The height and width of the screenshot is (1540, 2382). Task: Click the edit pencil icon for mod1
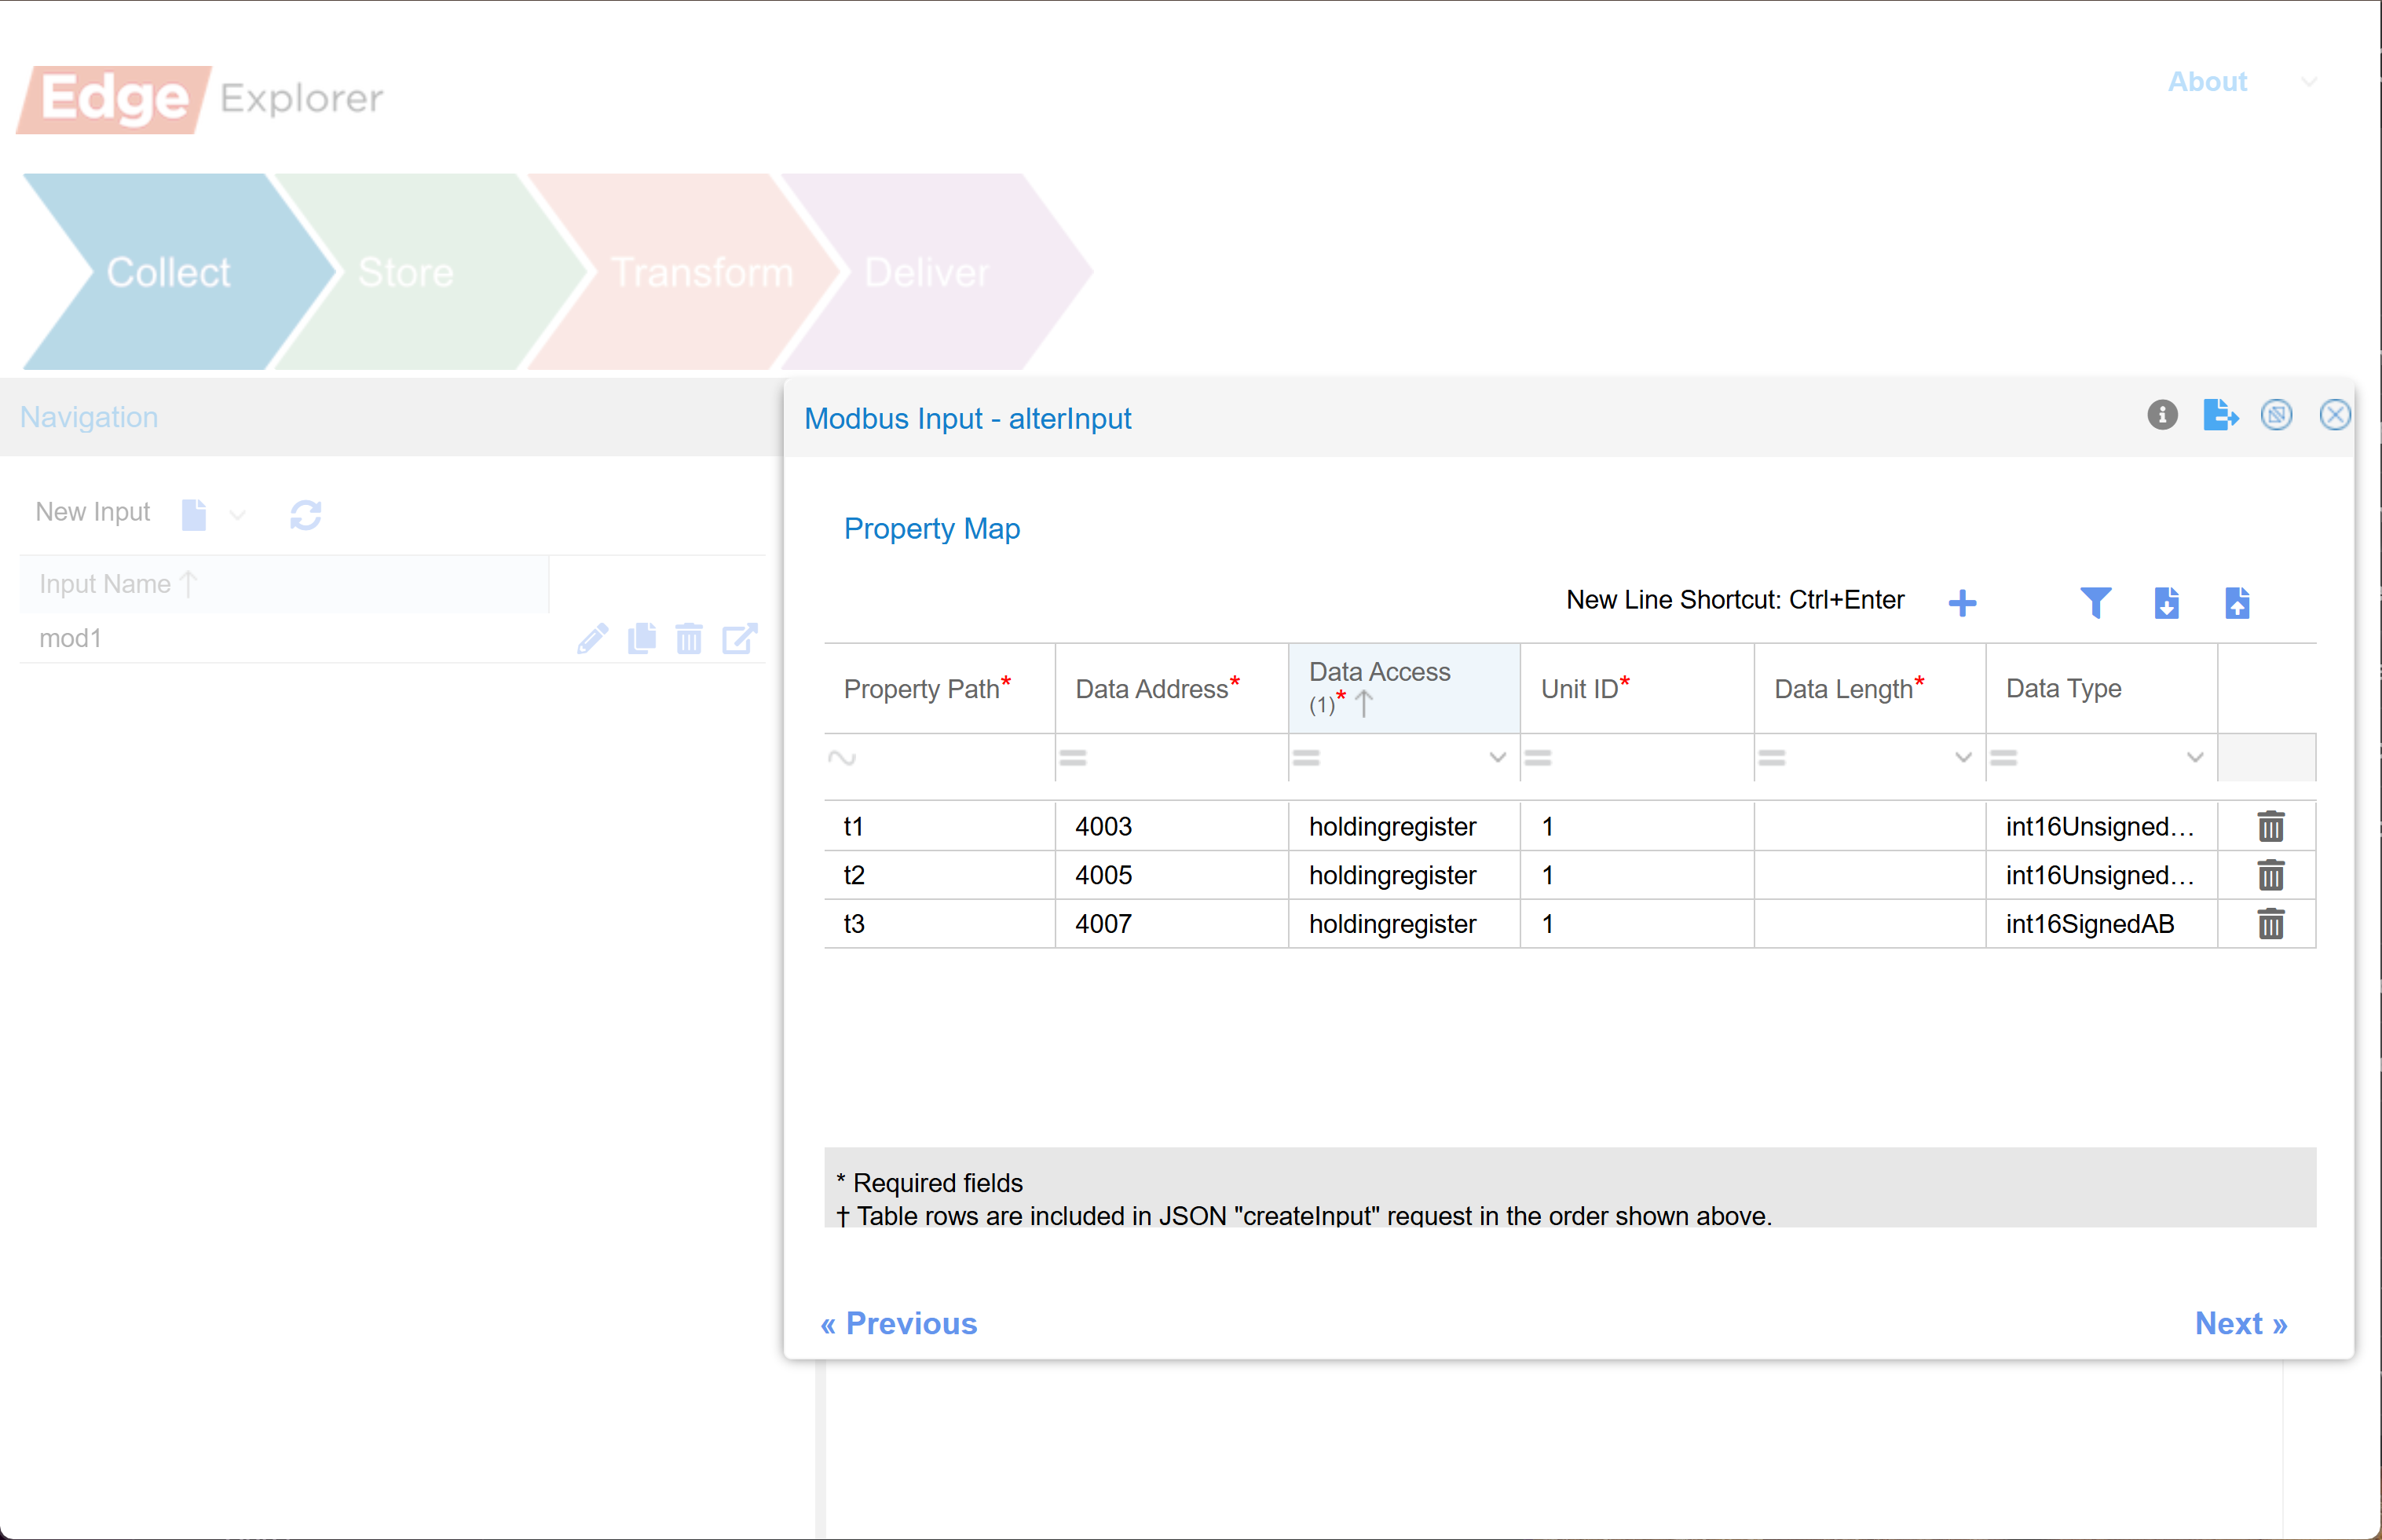[x=592, y=638]
